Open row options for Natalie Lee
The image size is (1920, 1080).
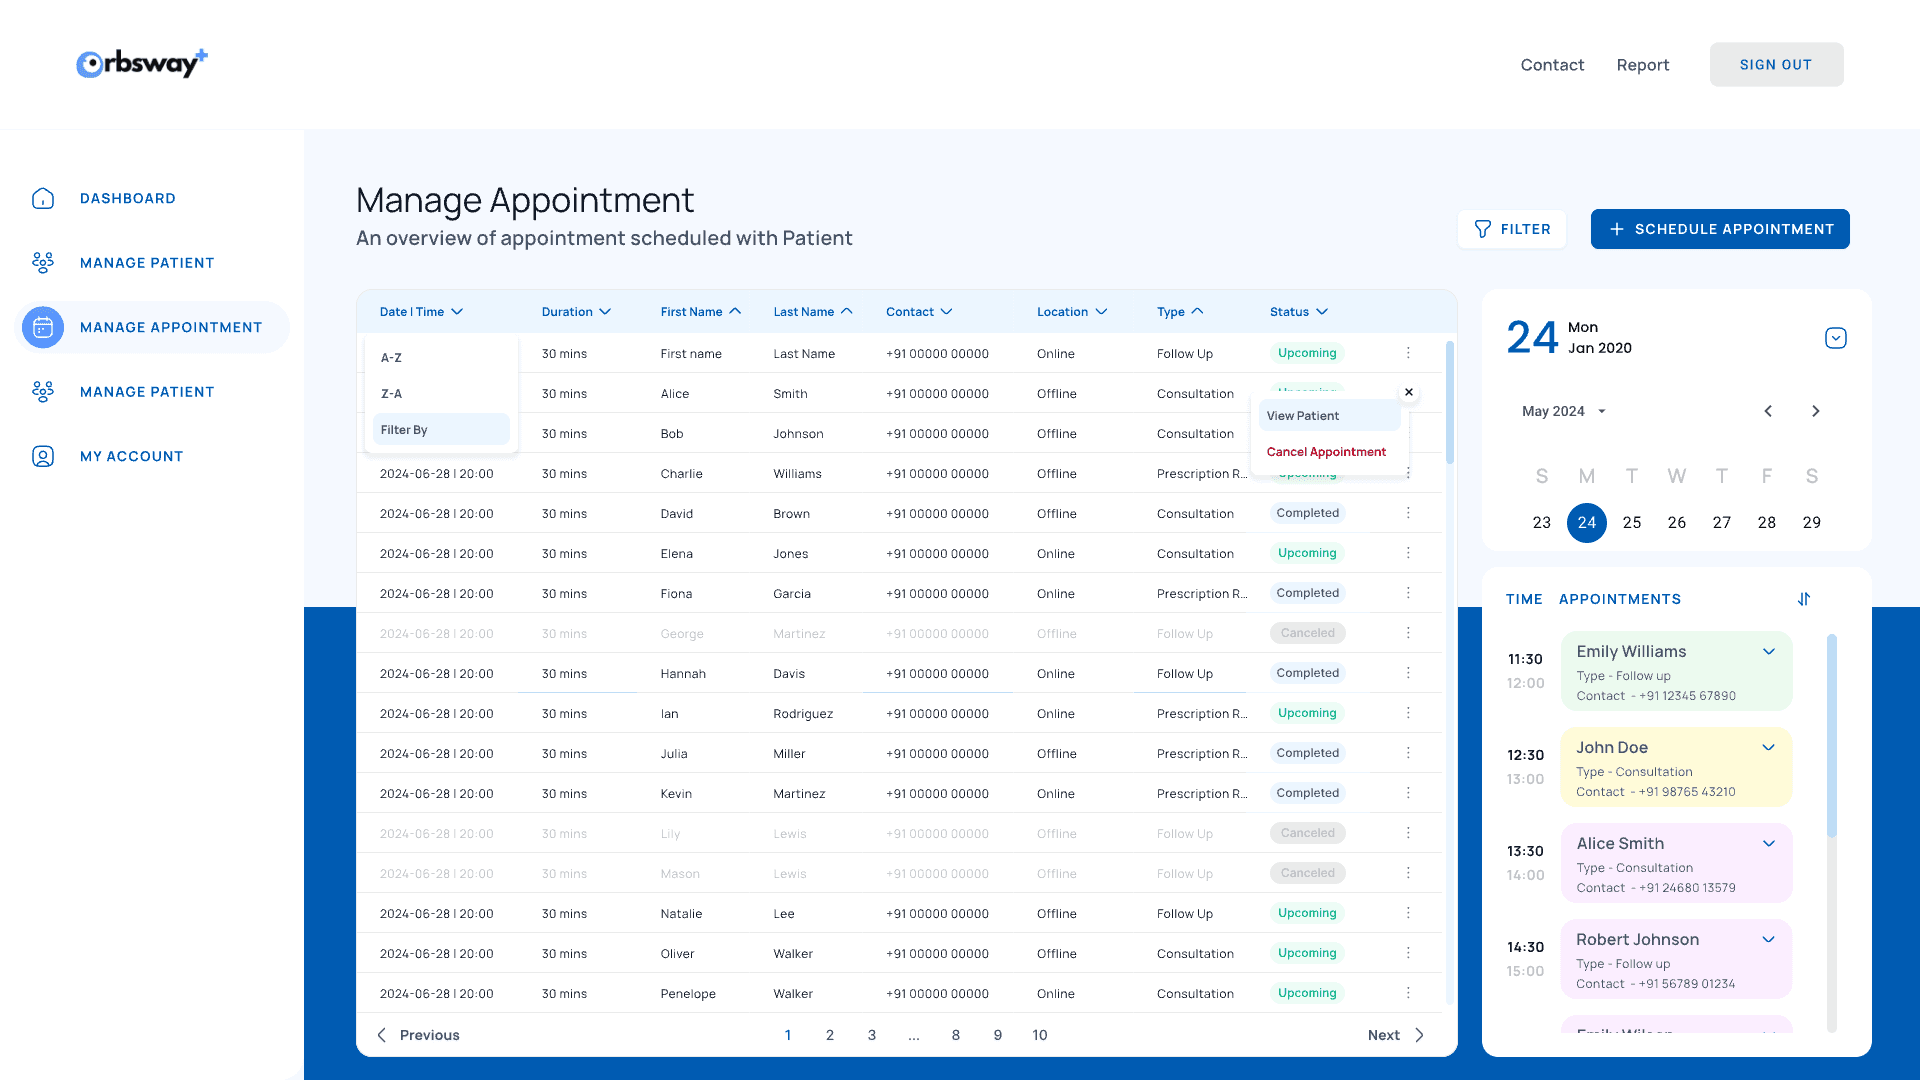pyautogui.click(x=1408, y=913)
